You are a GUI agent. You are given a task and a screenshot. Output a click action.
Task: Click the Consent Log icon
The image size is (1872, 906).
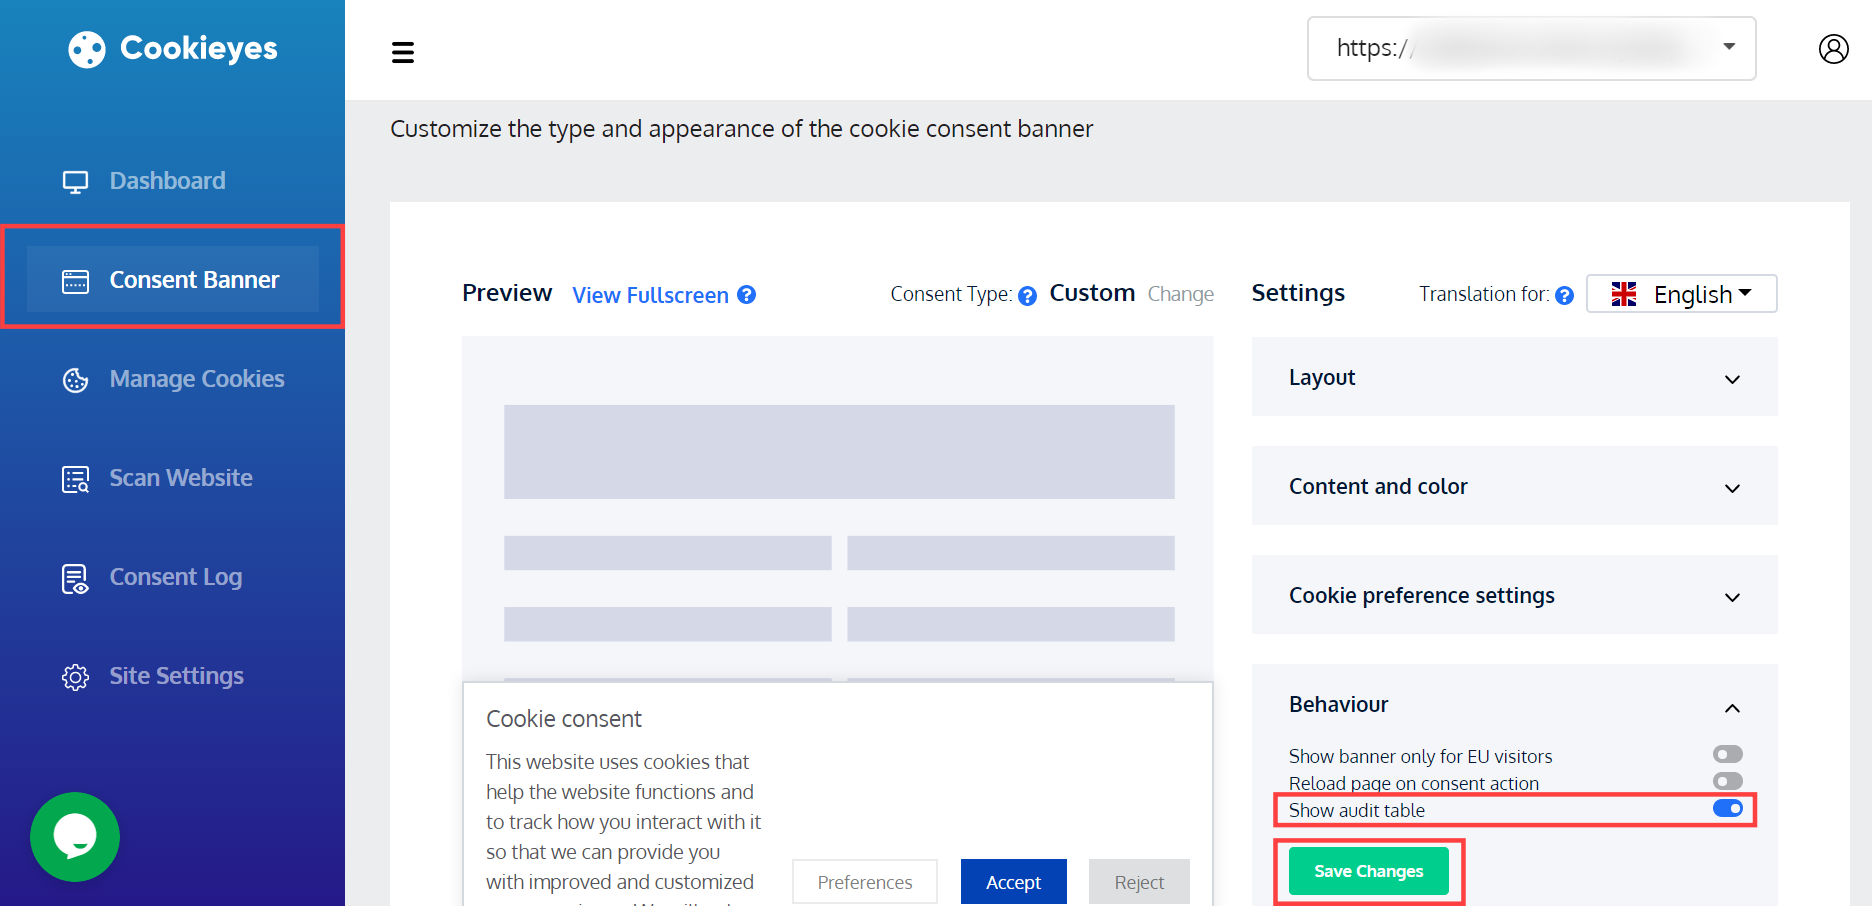coord(75,578)
